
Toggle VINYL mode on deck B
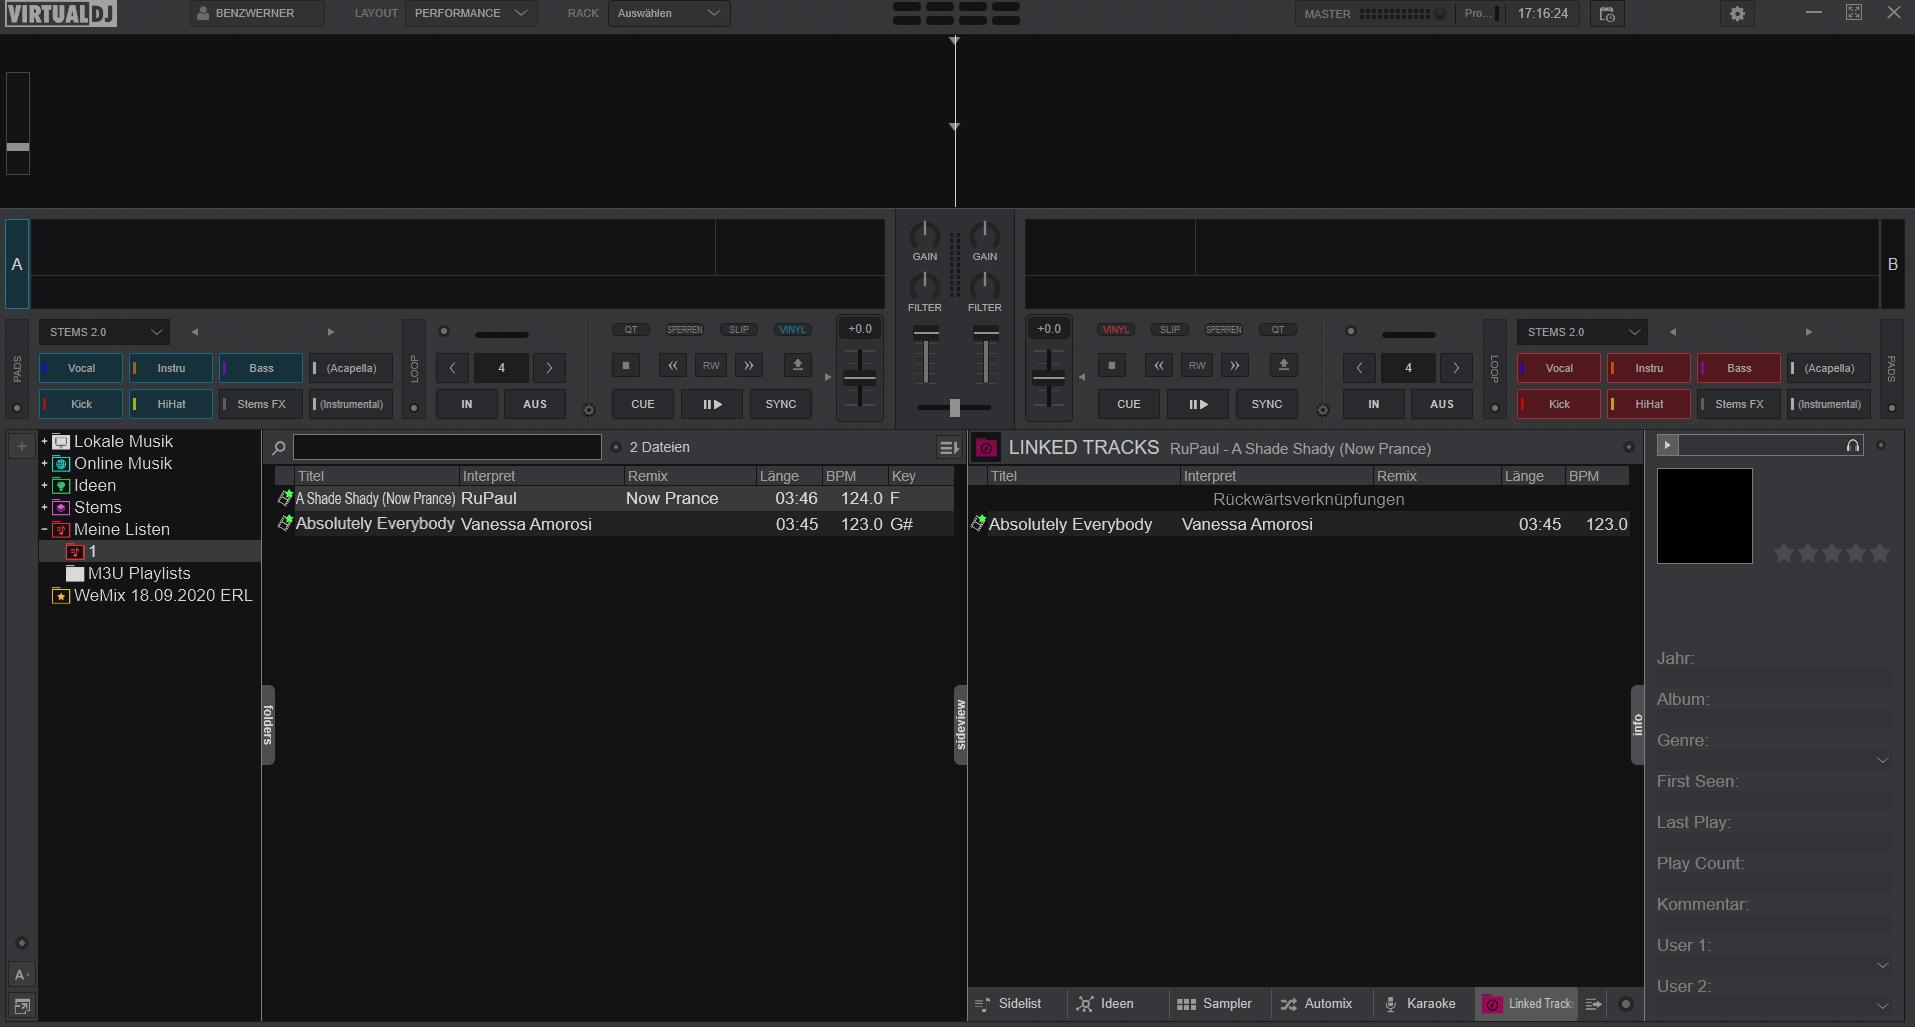1115,329
